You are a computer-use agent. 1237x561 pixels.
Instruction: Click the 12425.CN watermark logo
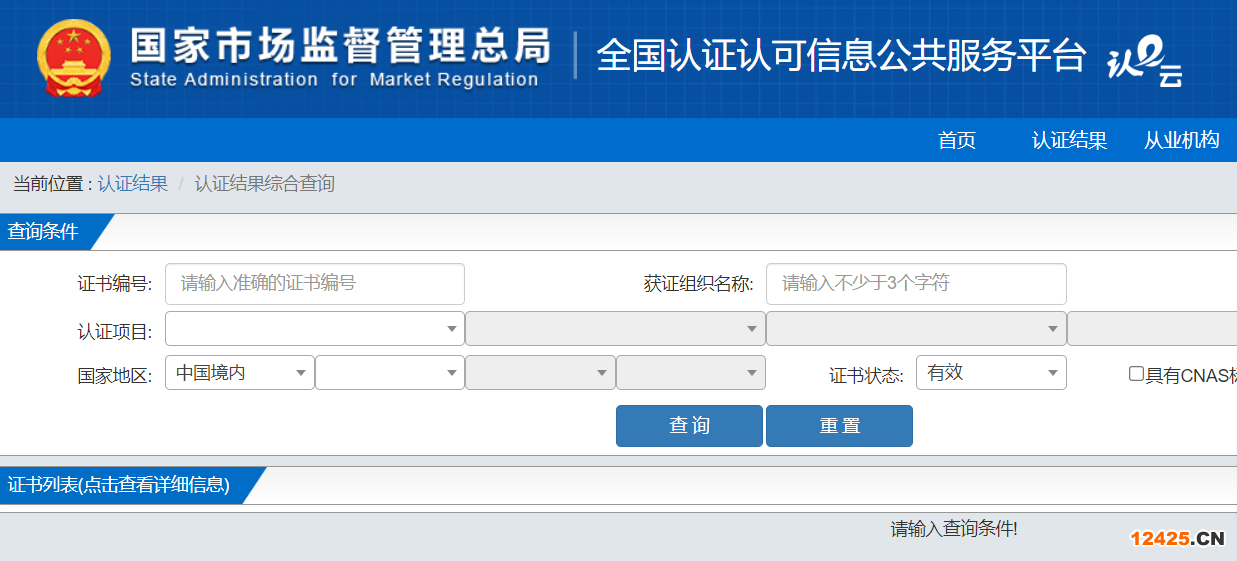pos(1177,539)
